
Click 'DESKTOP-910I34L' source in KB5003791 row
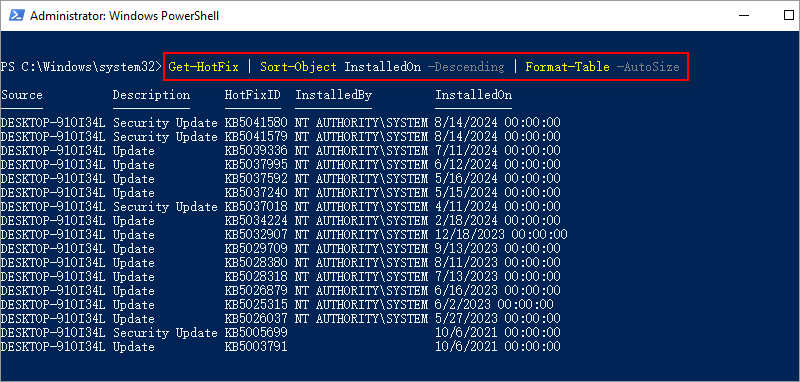tap(53, 347)
